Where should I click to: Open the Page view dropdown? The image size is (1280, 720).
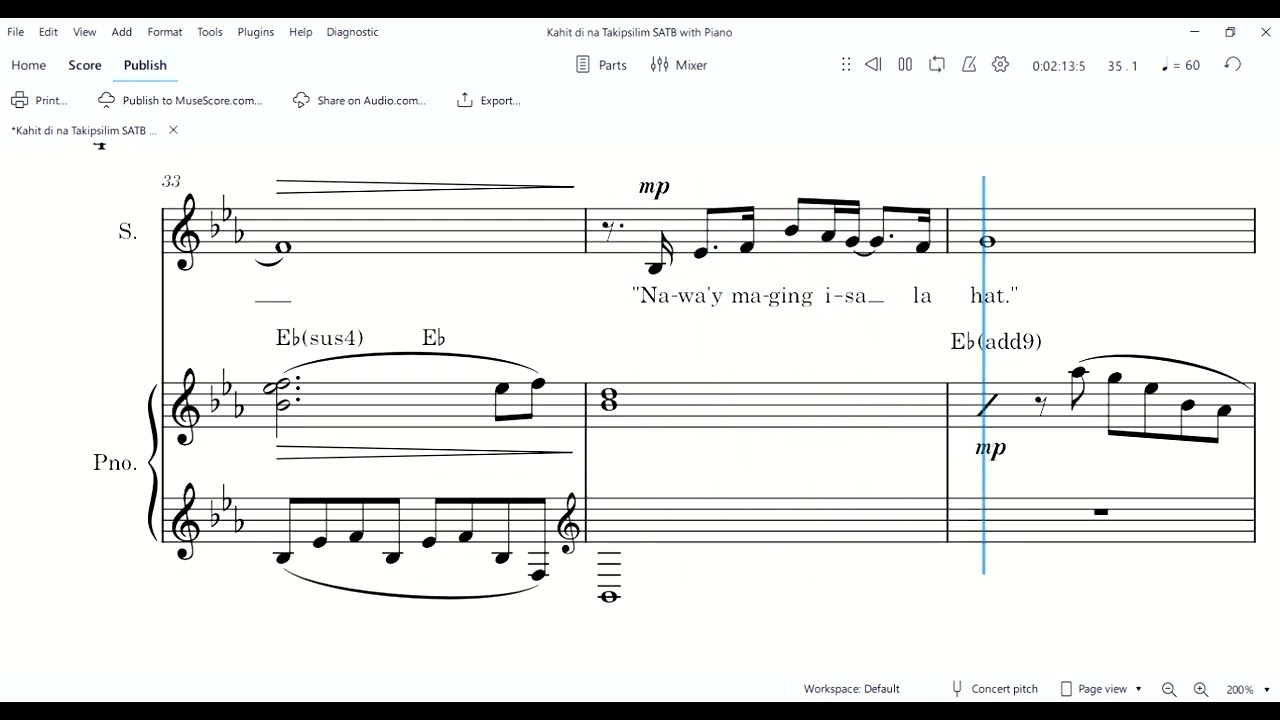coord(1100,689)
